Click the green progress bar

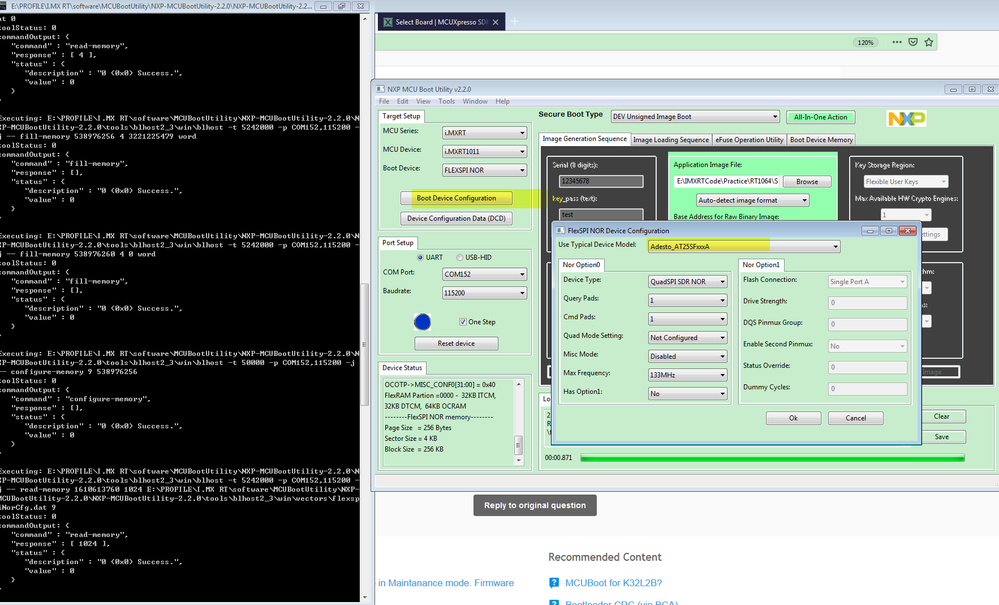772,458
